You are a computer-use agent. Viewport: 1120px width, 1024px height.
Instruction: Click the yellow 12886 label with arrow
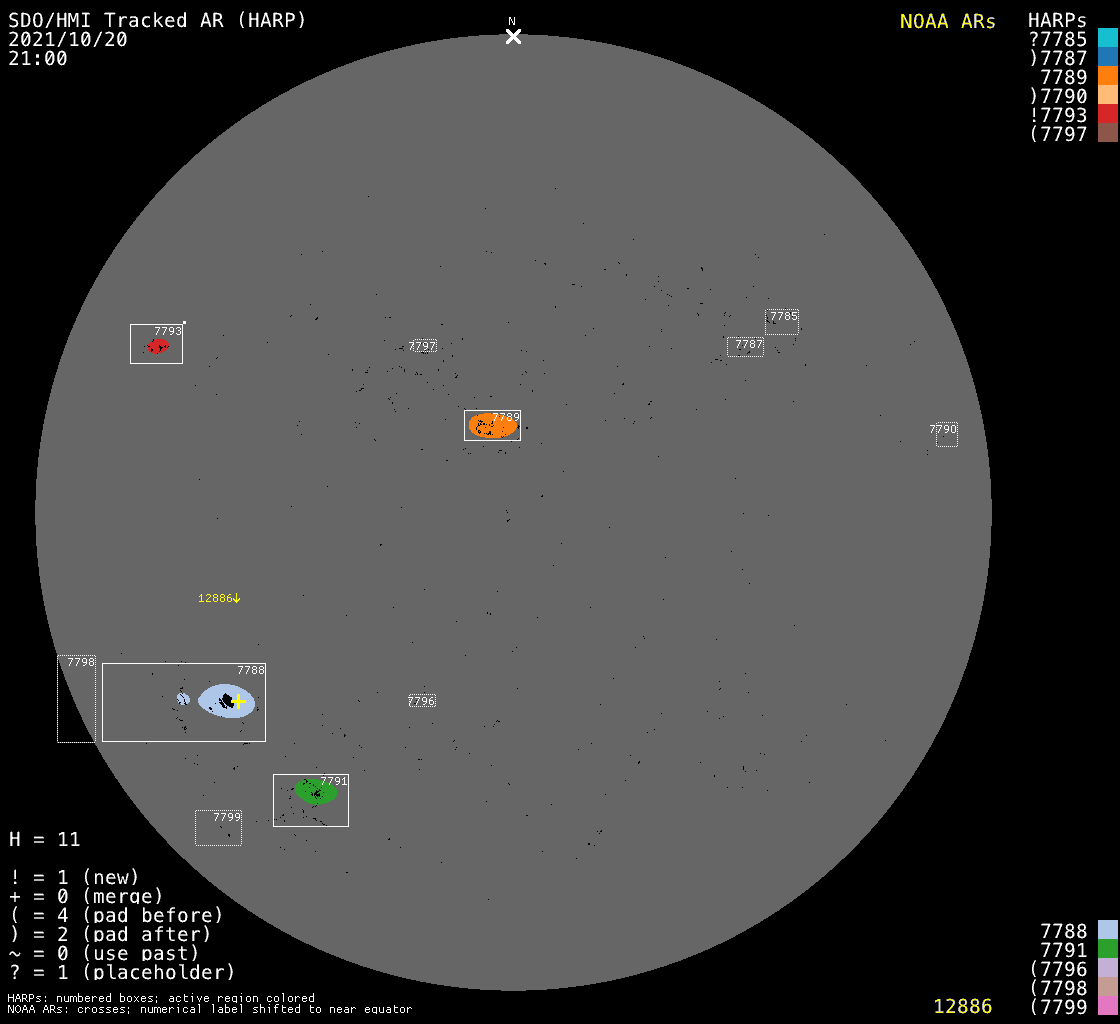[x=219, y=598]
